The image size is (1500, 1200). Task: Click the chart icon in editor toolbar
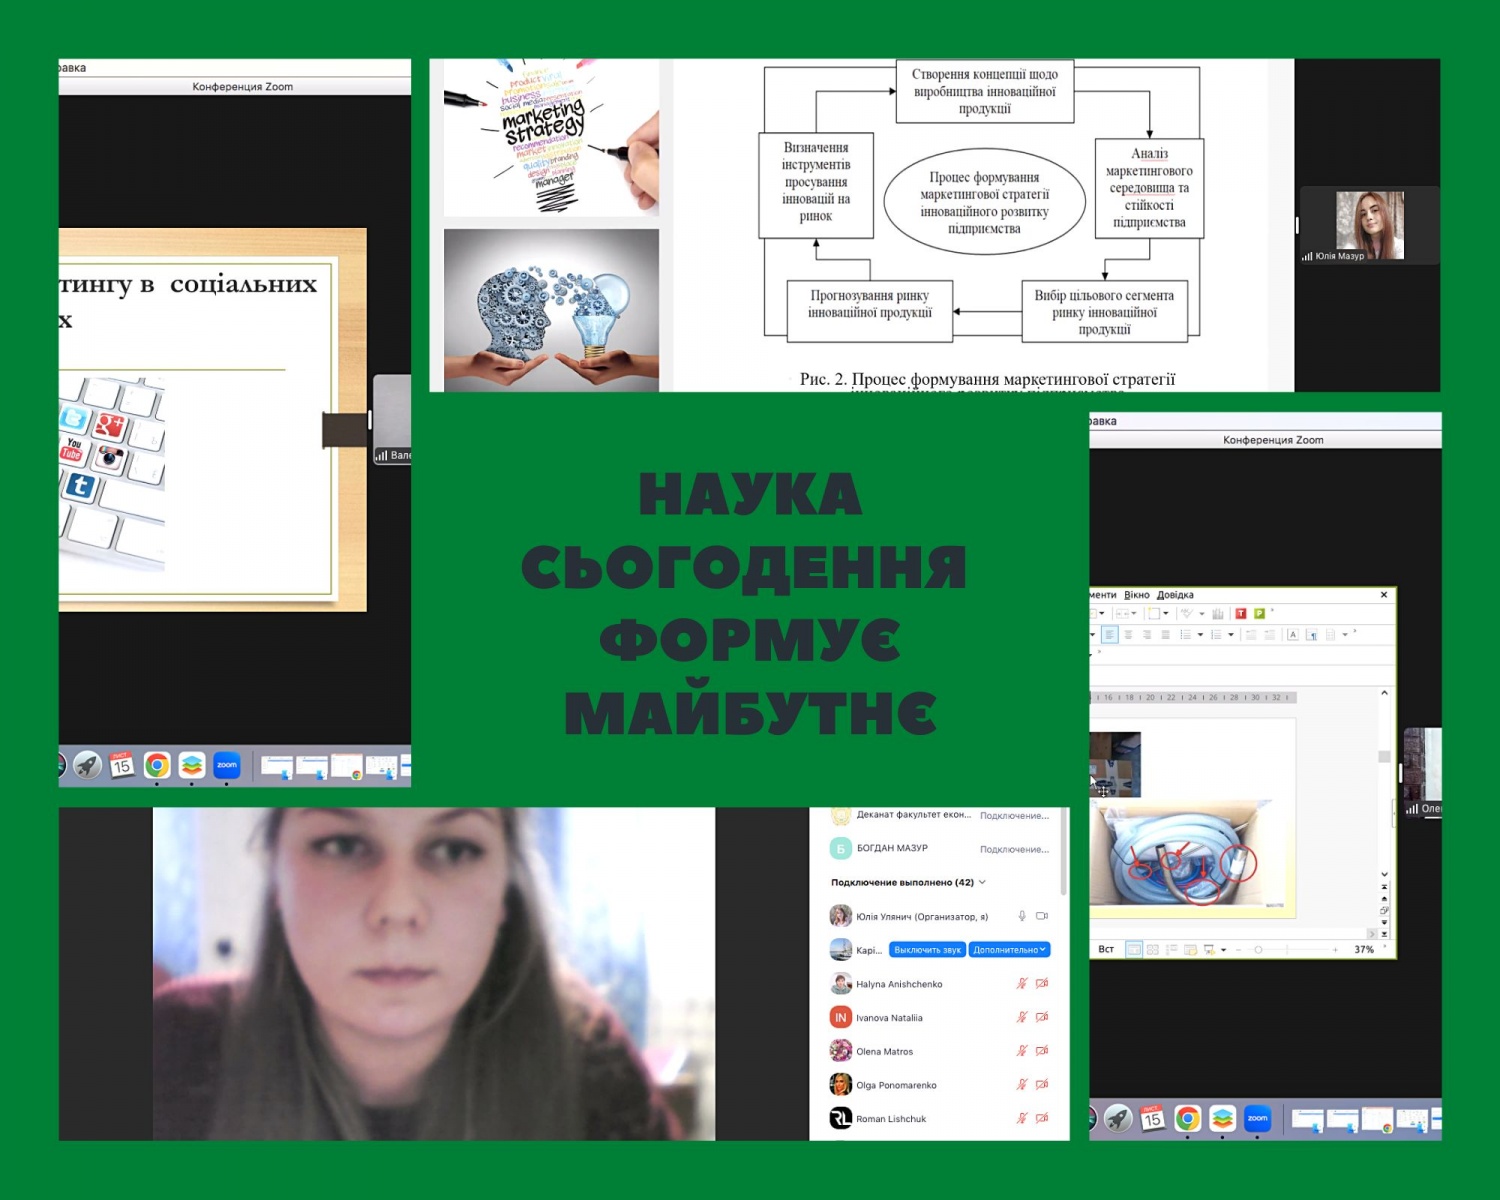[1218, 613]
